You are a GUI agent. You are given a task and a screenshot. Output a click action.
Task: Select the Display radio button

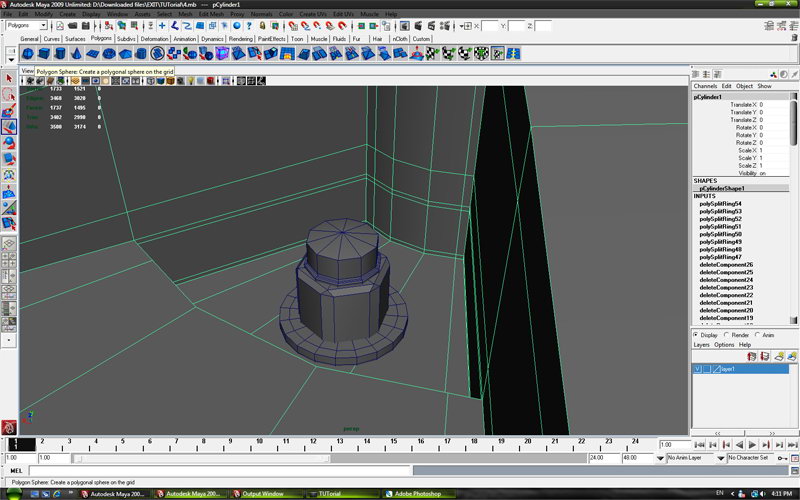click(x=697, y=335)
